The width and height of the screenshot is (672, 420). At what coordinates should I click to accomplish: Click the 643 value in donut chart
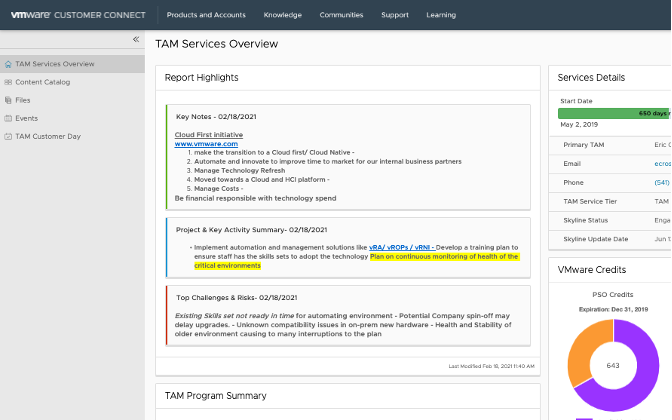pyautogui.click(x=613, y=366)
